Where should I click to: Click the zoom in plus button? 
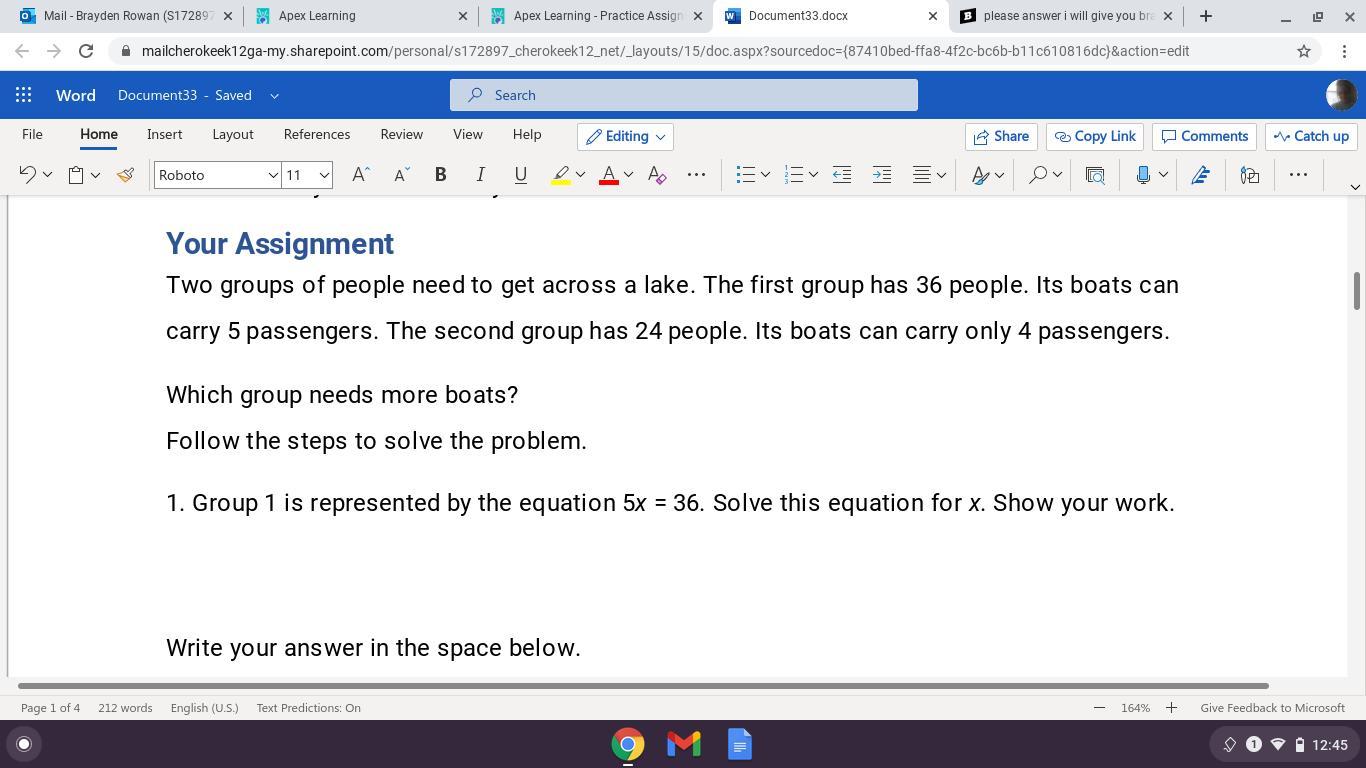(1171, 708)
